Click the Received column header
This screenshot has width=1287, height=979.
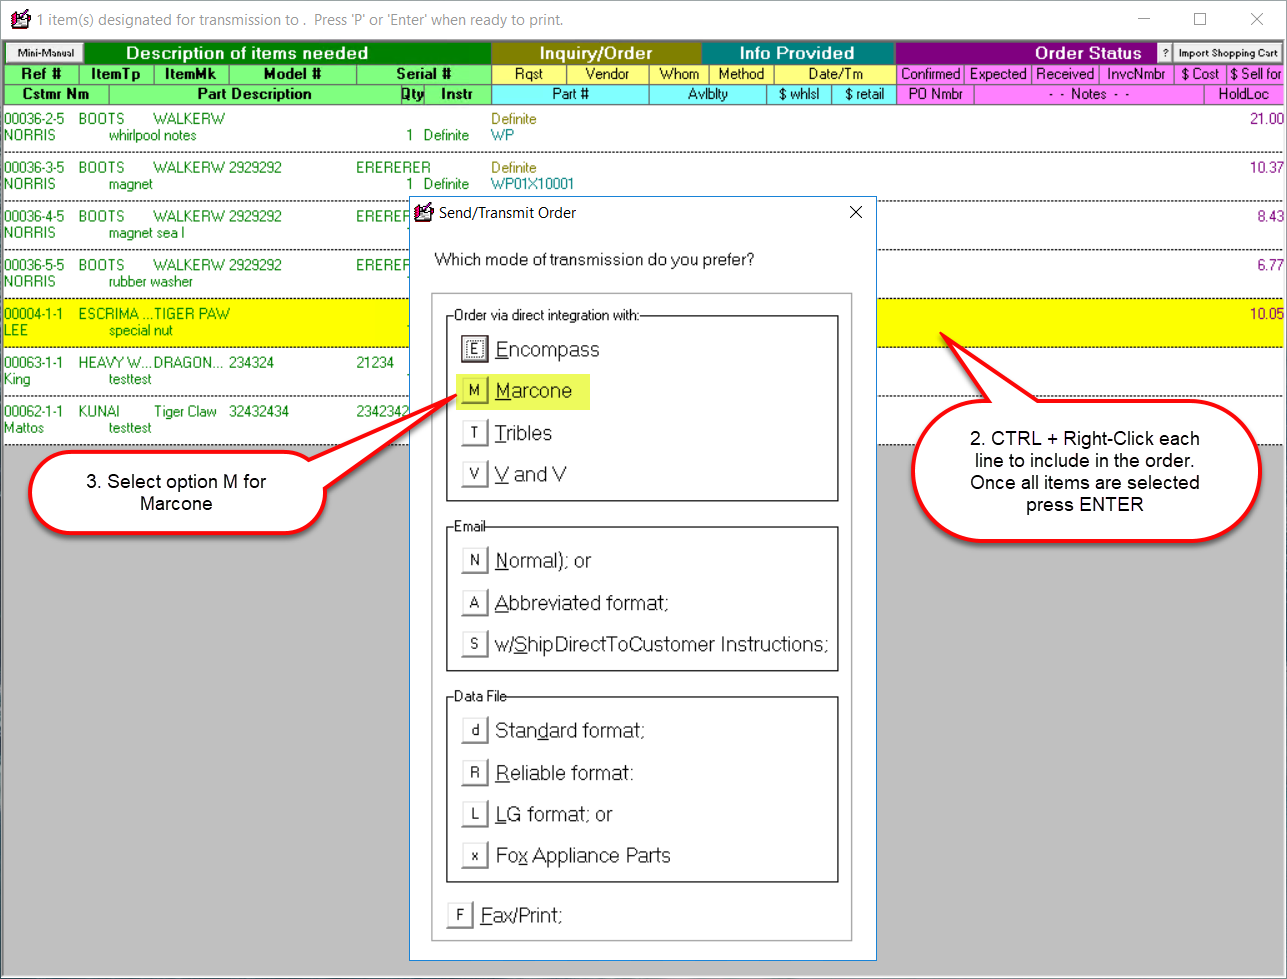[1065, 74]
